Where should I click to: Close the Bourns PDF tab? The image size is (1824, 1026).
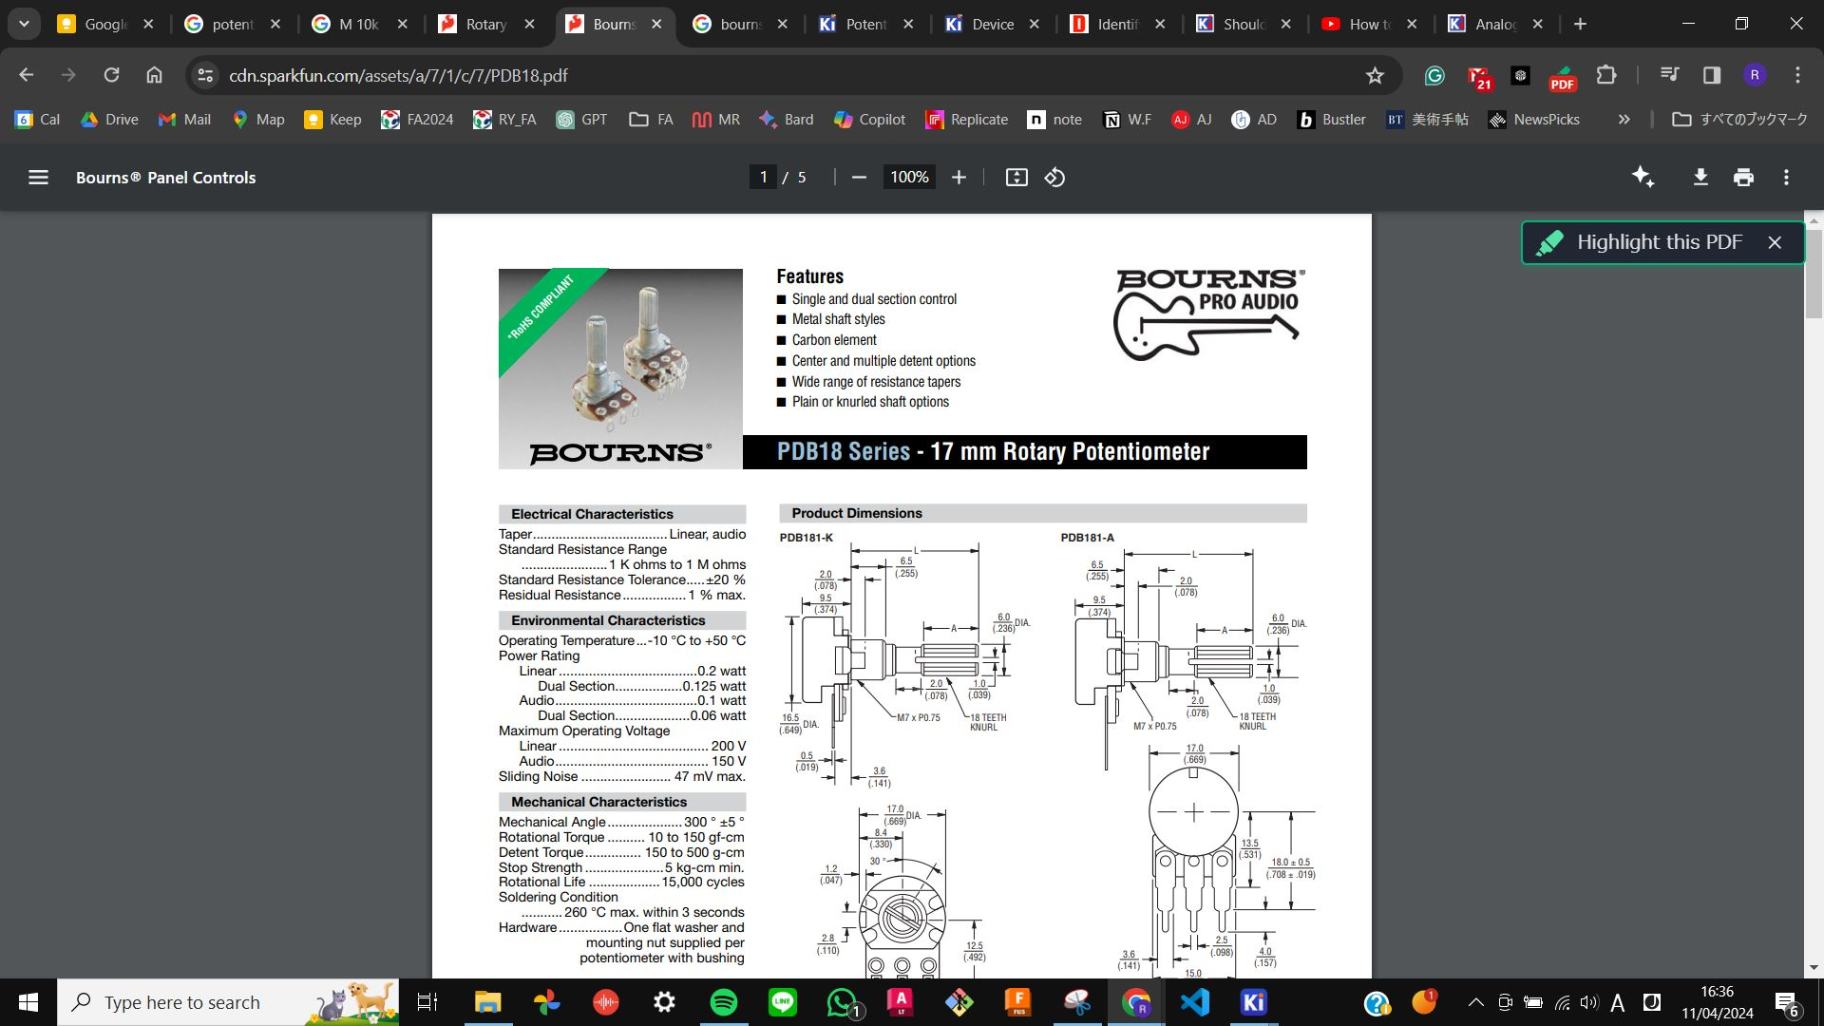(x=657, y=24)
